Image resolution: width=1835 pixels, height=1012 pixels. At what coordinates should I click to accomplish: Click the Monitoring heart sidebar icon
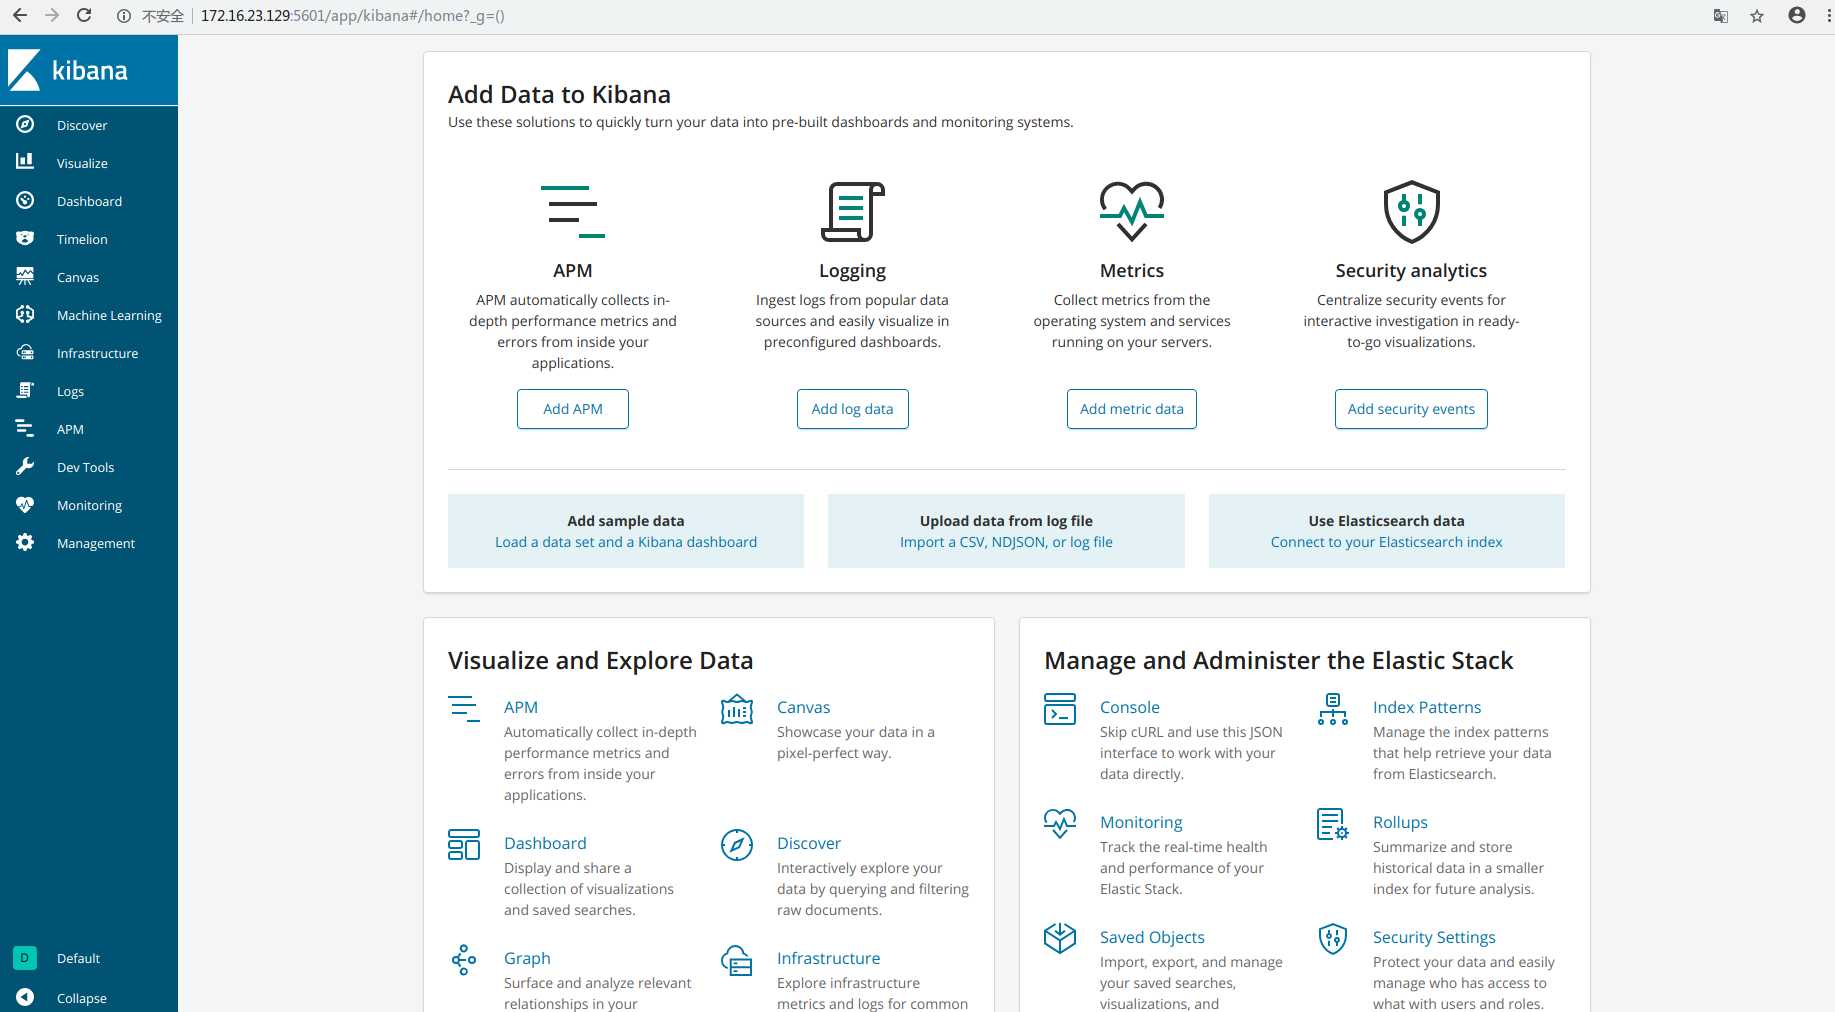[x=25, y=504]
